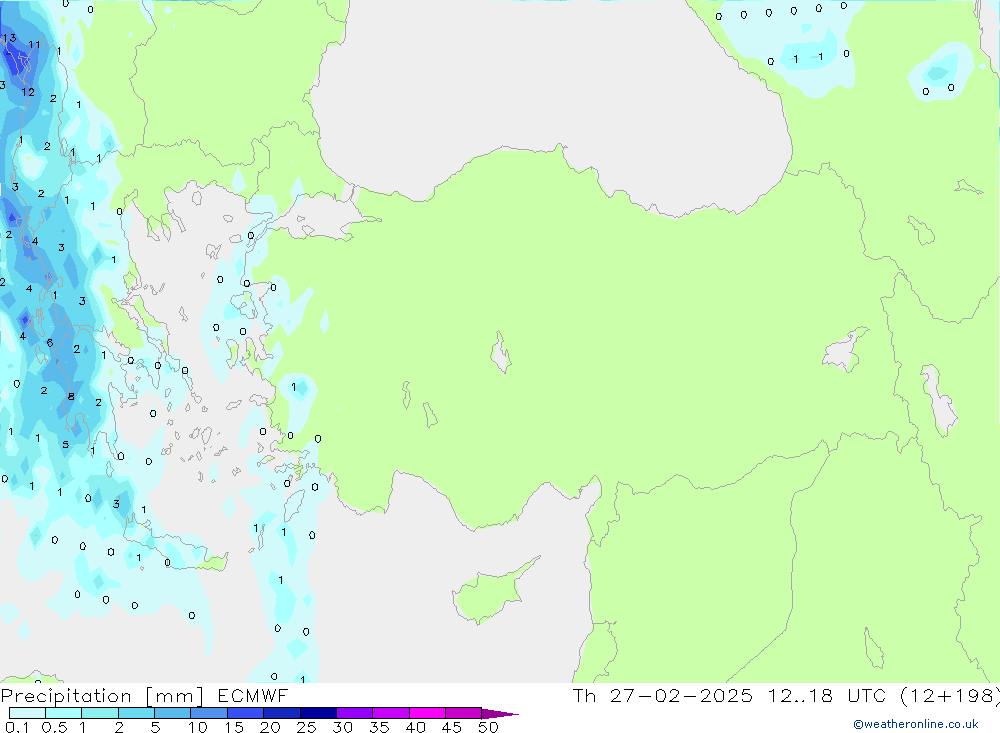
Task: Click the 1–2 mm legend color swatch
Action: click(x=99, y=713)
